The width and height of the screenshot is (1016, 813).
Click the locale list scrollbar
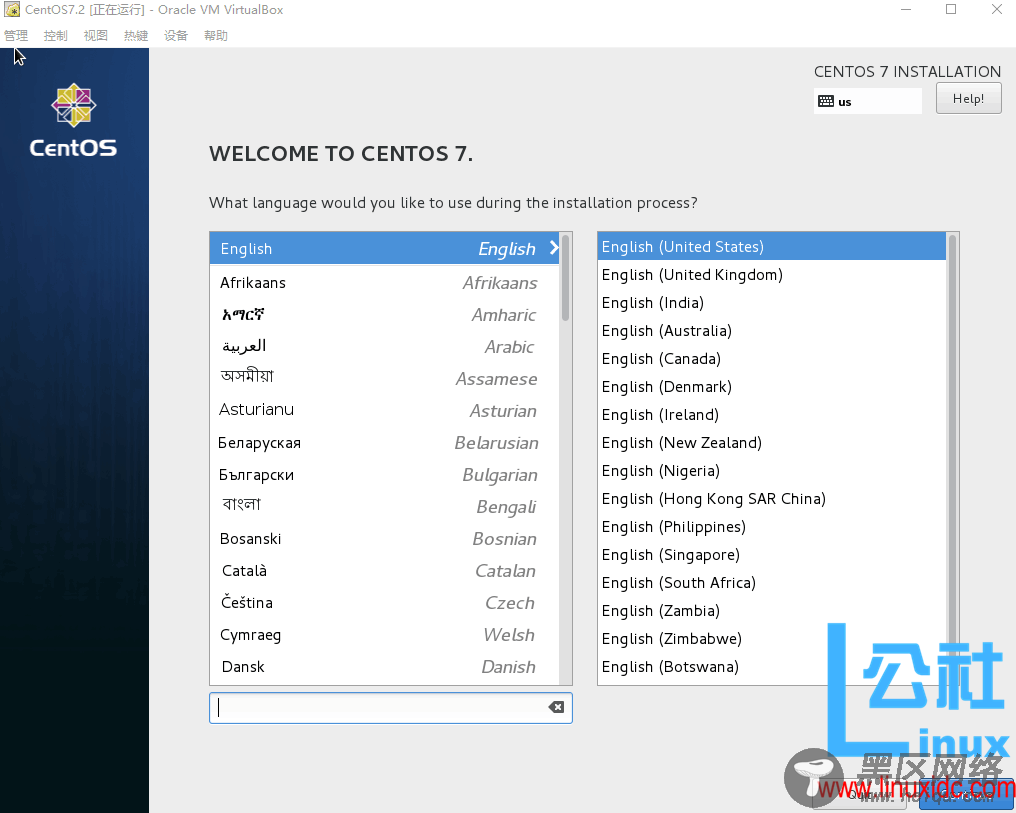click(952, 458)
